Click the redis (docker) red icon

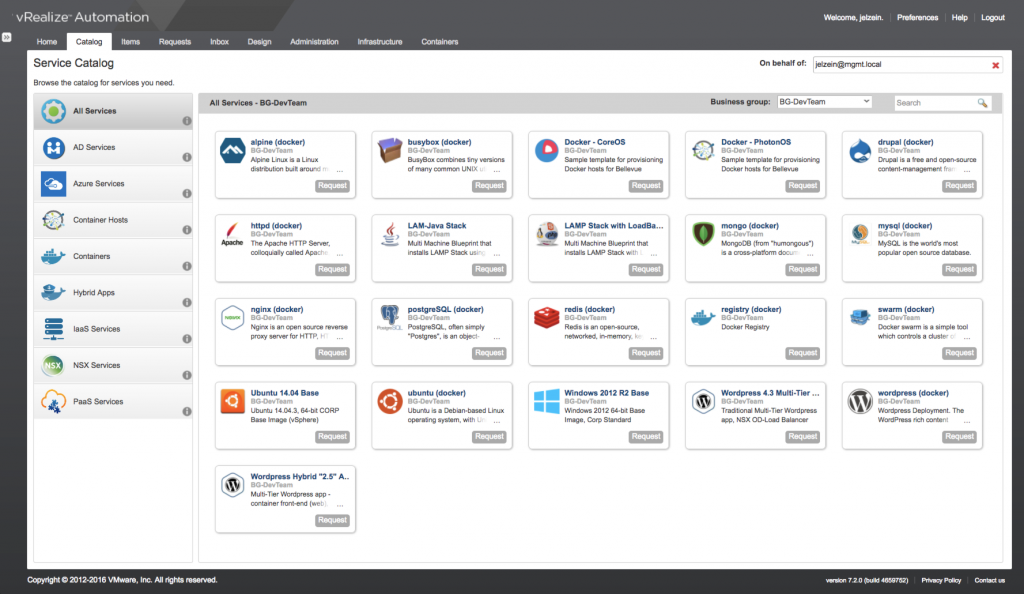pos(547,318)
